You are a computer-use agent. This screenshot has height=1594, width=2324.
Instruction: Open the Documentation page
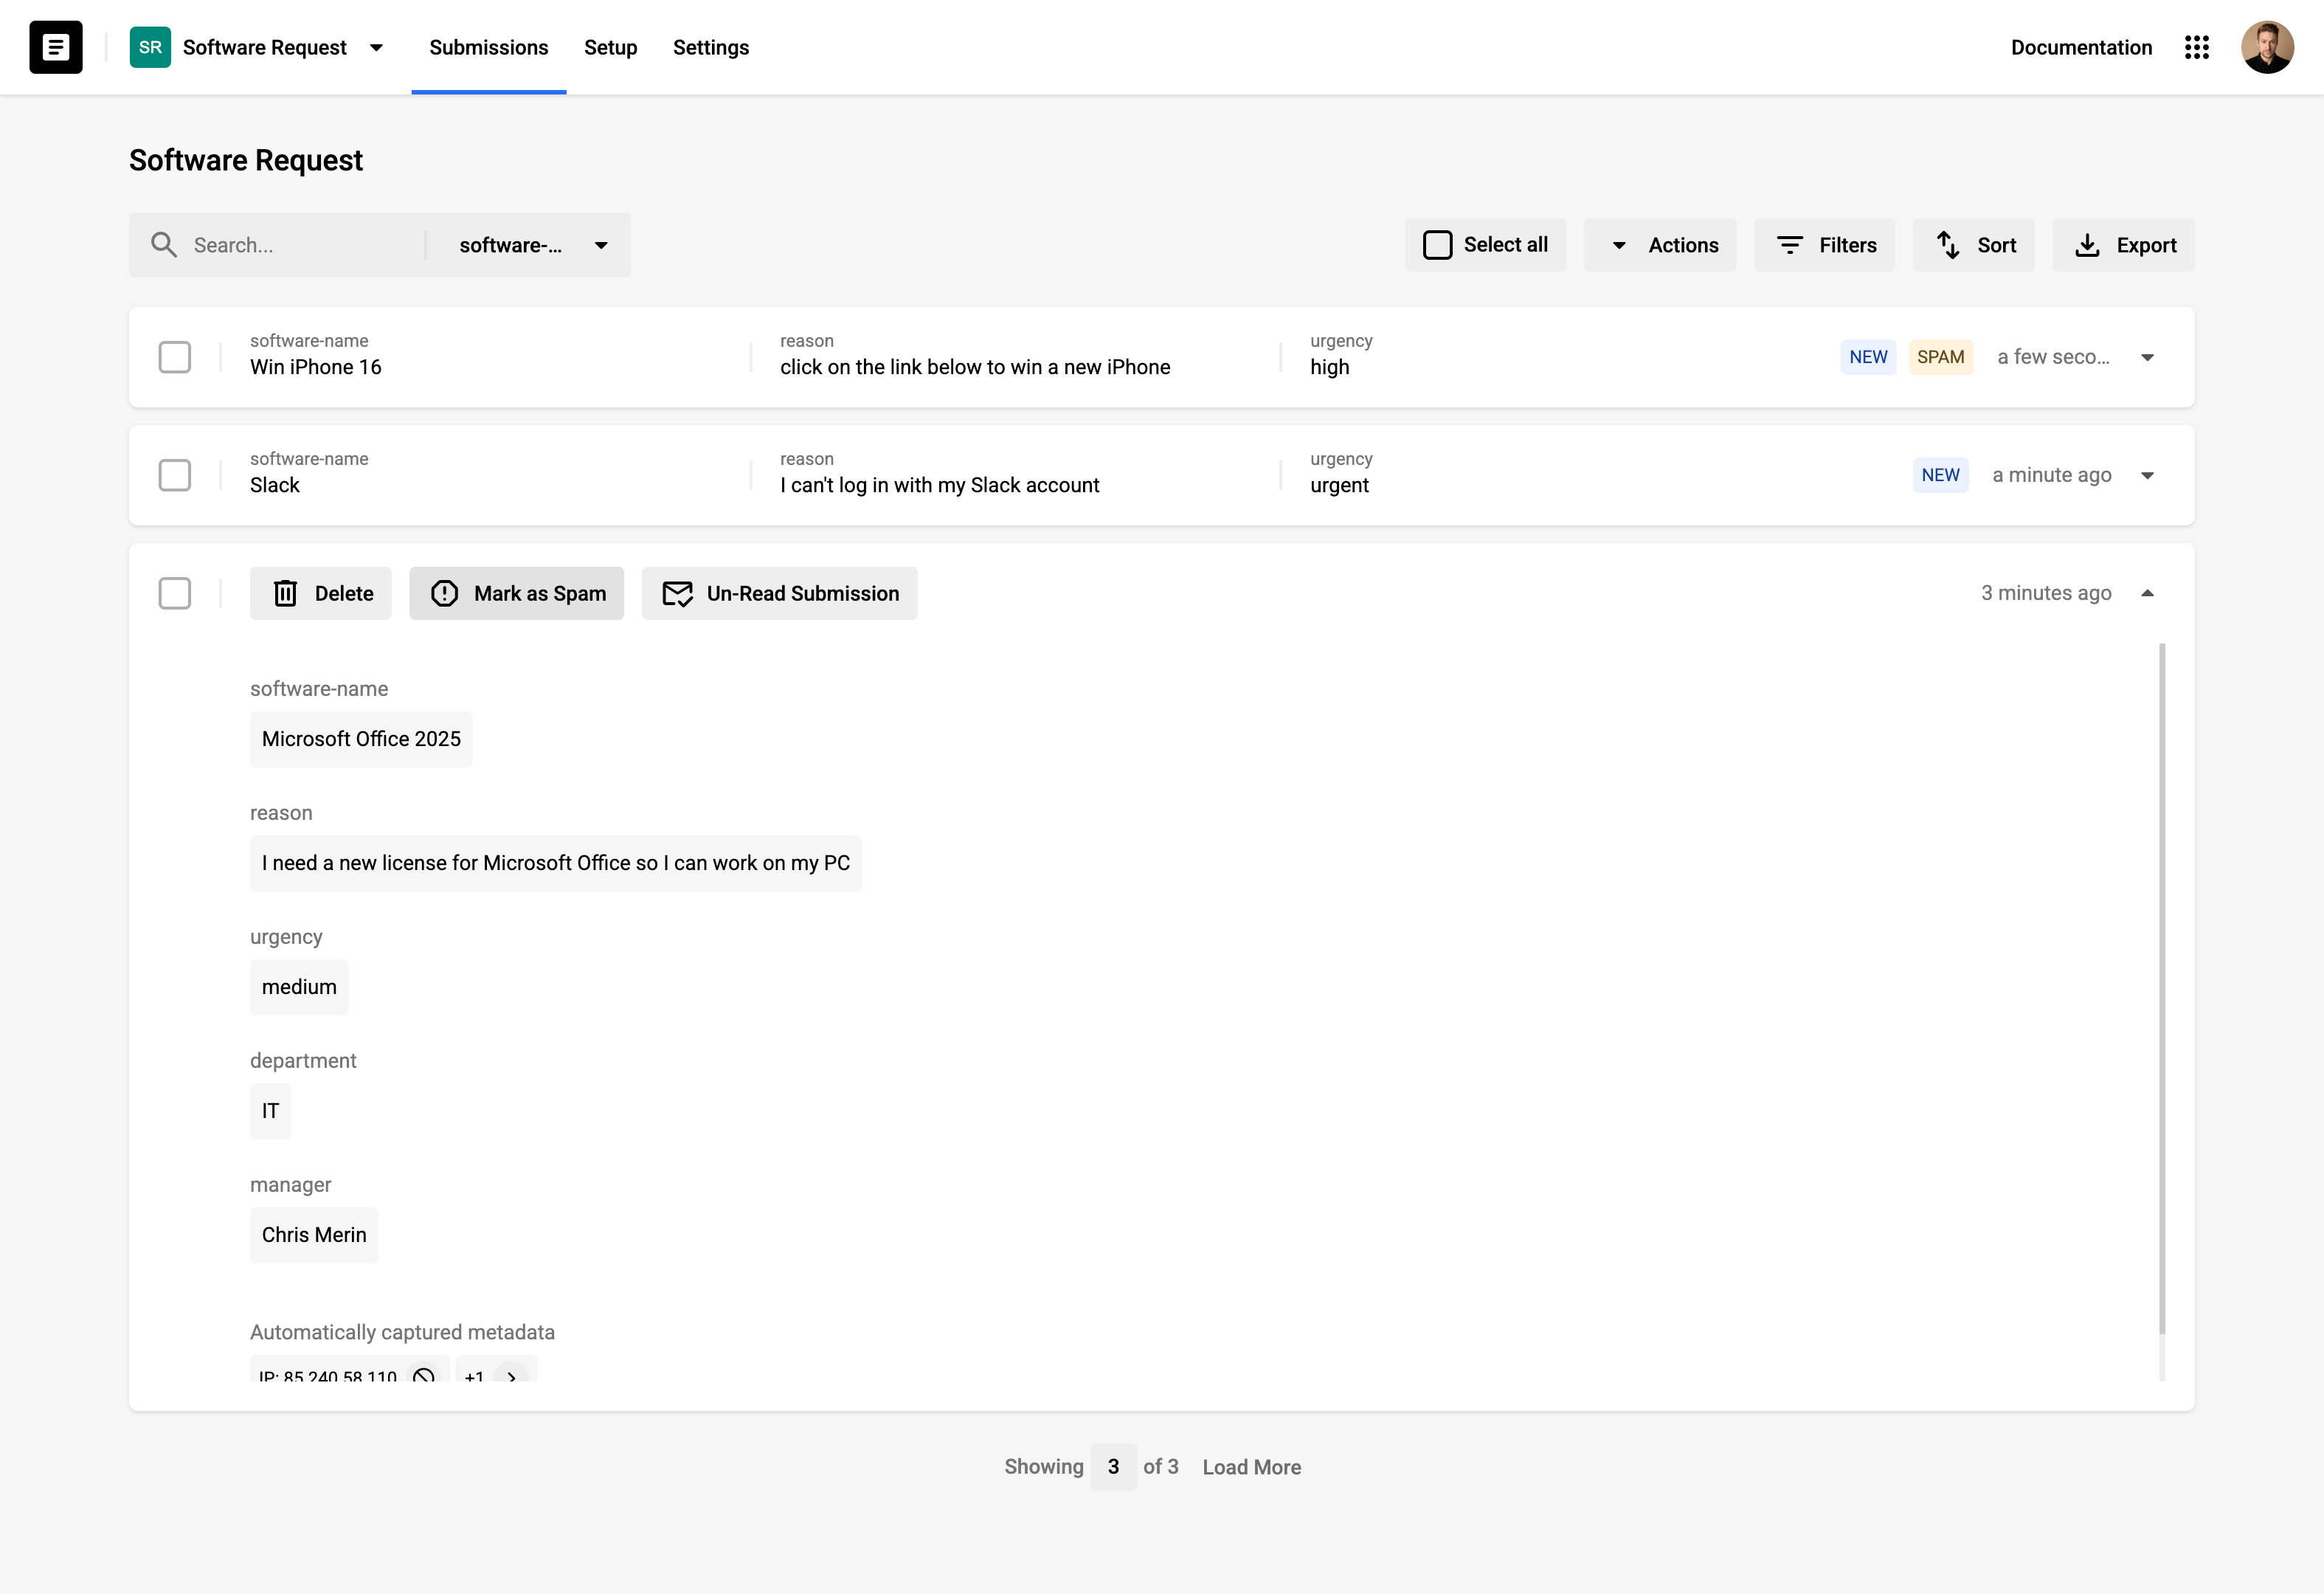(2081, 47)
